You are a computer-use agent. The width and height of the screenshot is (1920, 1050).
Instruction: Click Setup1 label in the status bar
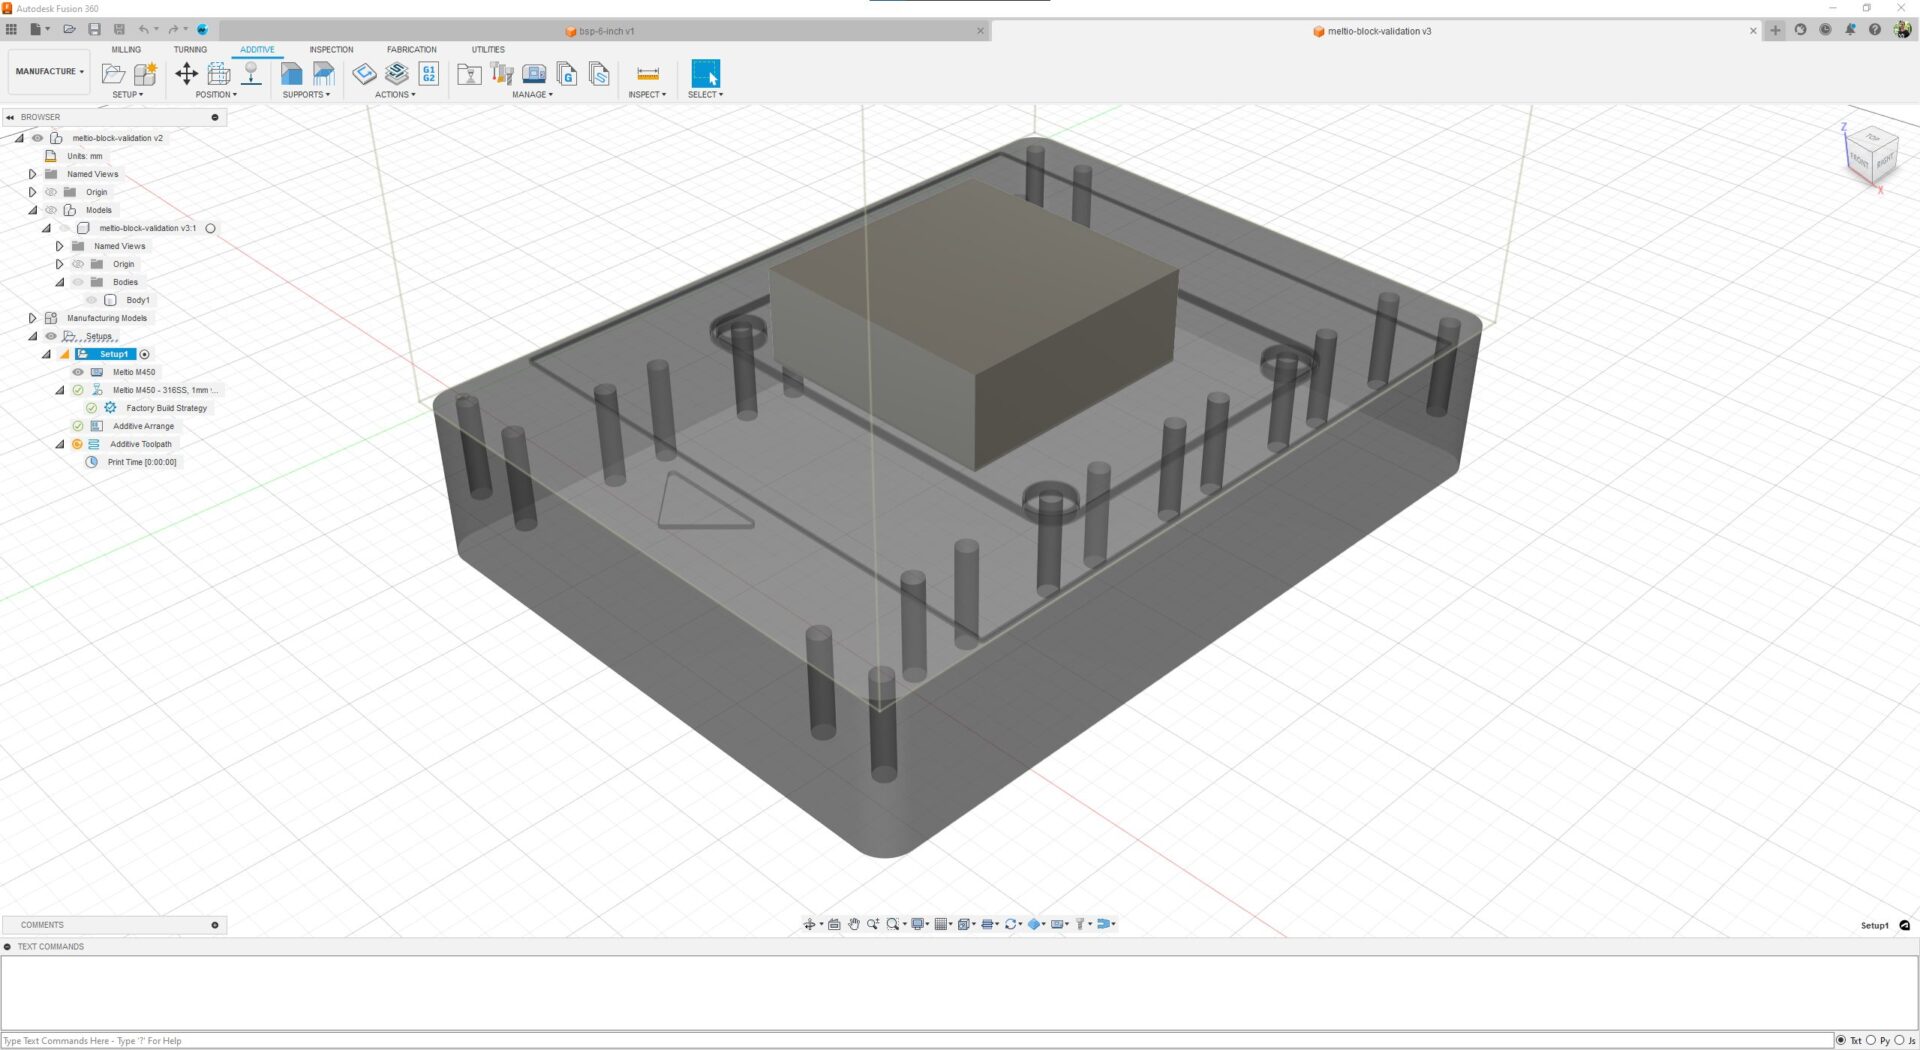pos(1874,925)
